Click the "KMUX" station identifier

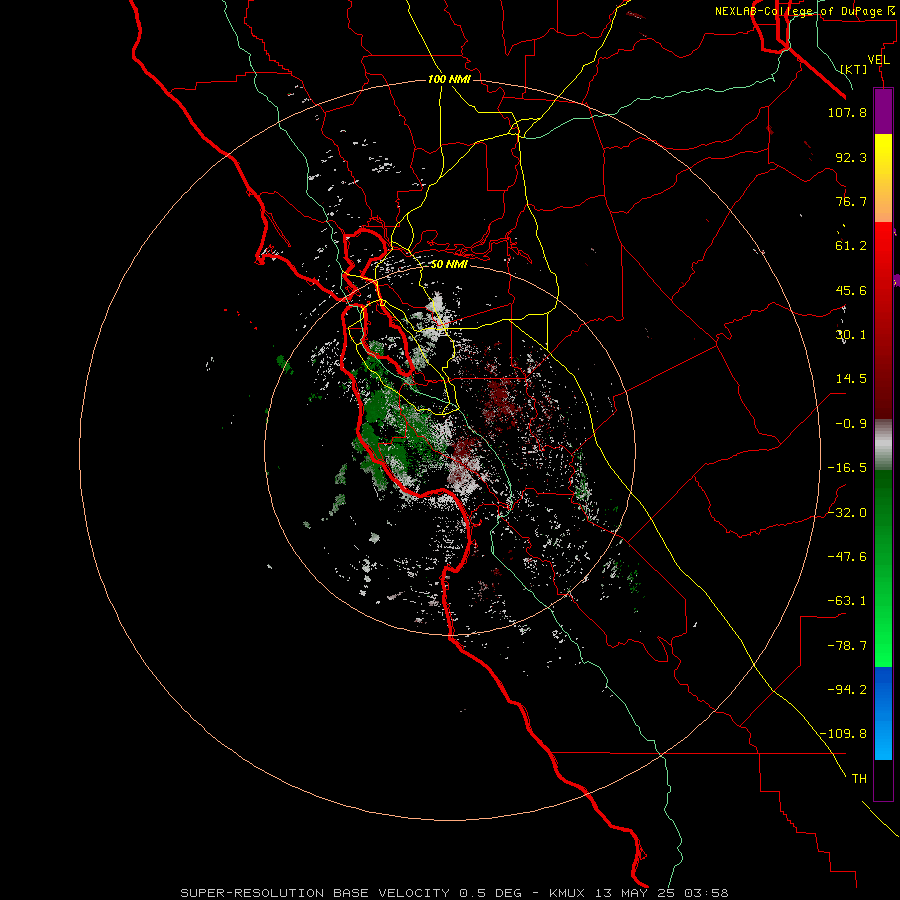point(567,893)
